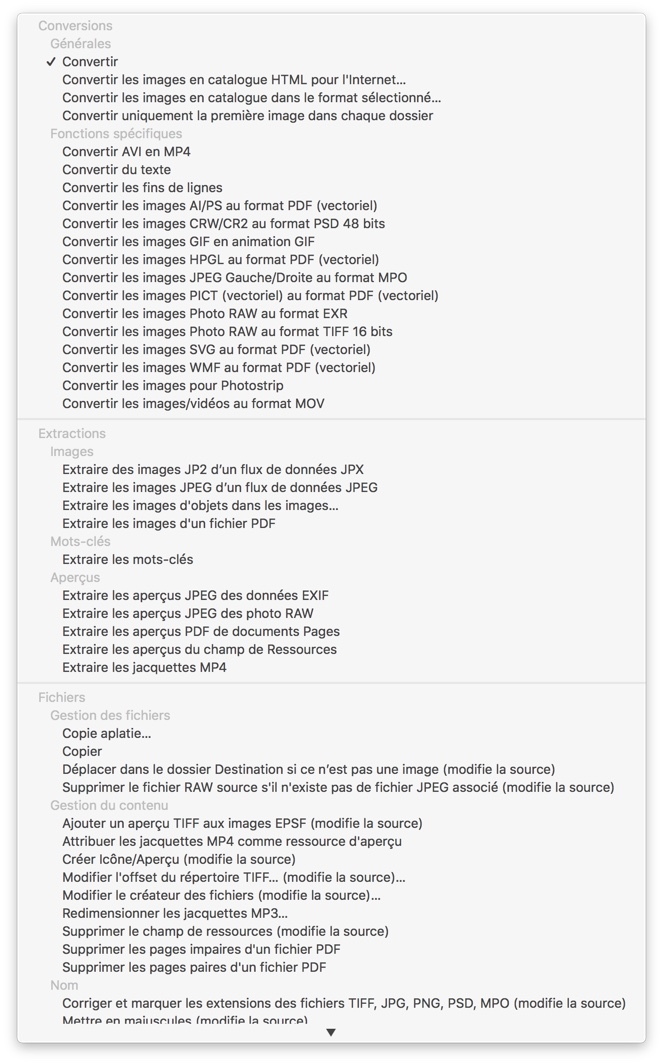Image resolution: width=663 pixels, height=1064 pixels.
Task: Pick Extraire les aperçus JPEG des données EXIF
Action: [x=331, y=595]
